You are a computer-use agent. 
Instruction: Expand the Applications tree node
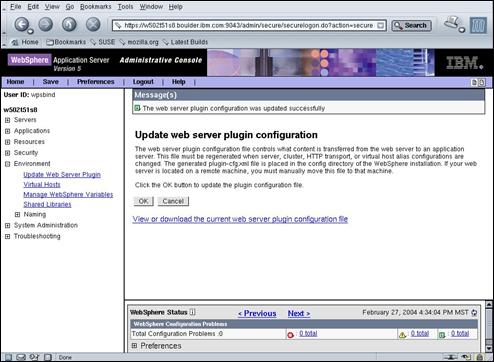point(7,131)
